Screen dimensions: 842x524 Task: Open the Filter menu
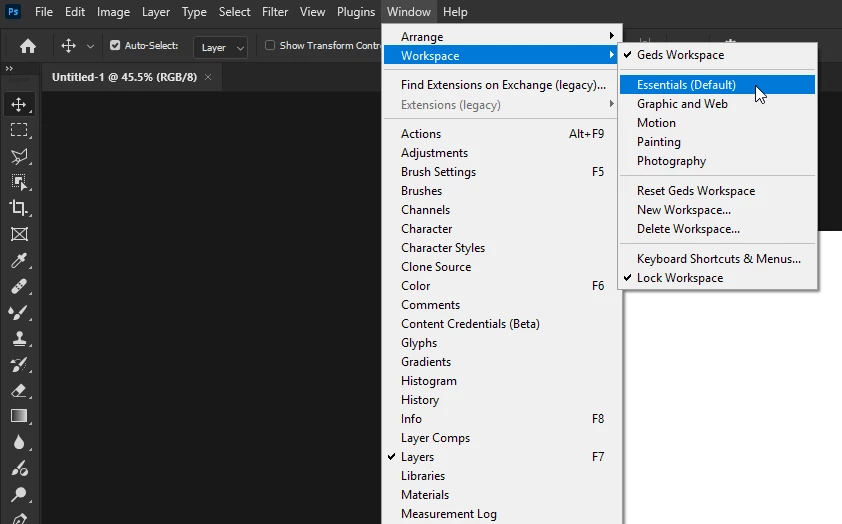[275, 12]
